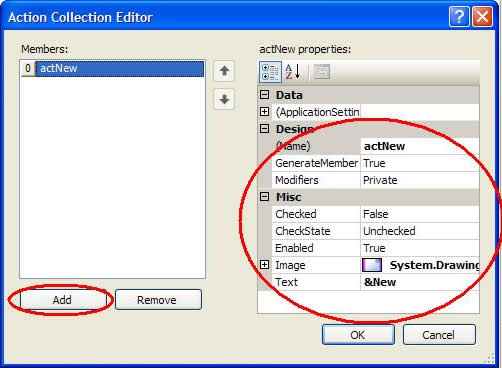502x368 pixels.
Task: Click the System.Drawing image value
Action: 434,265
